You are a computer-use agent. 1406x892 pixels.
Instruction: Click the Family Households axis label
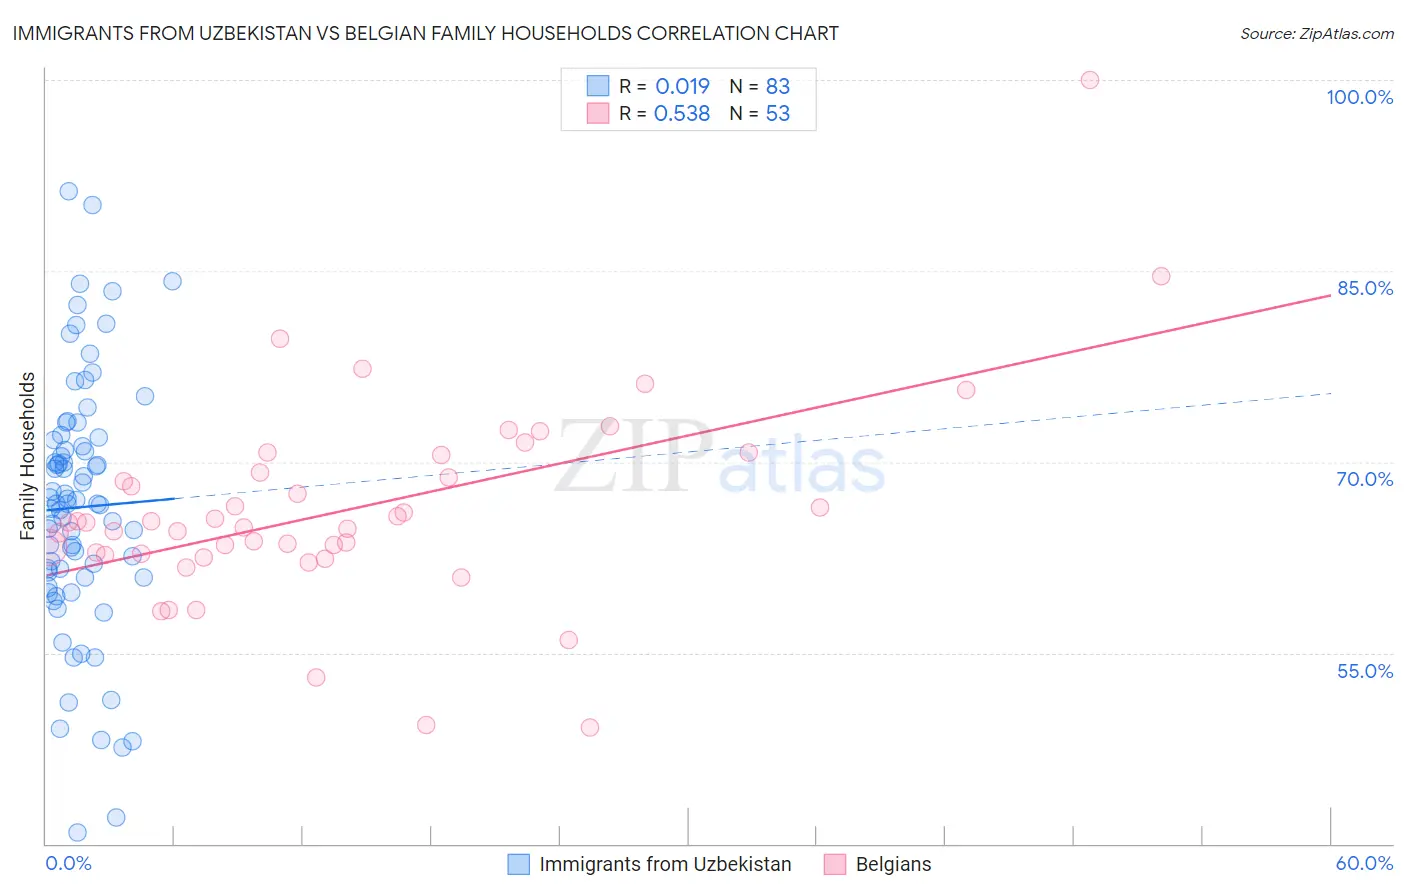click(x=28, y=456)
